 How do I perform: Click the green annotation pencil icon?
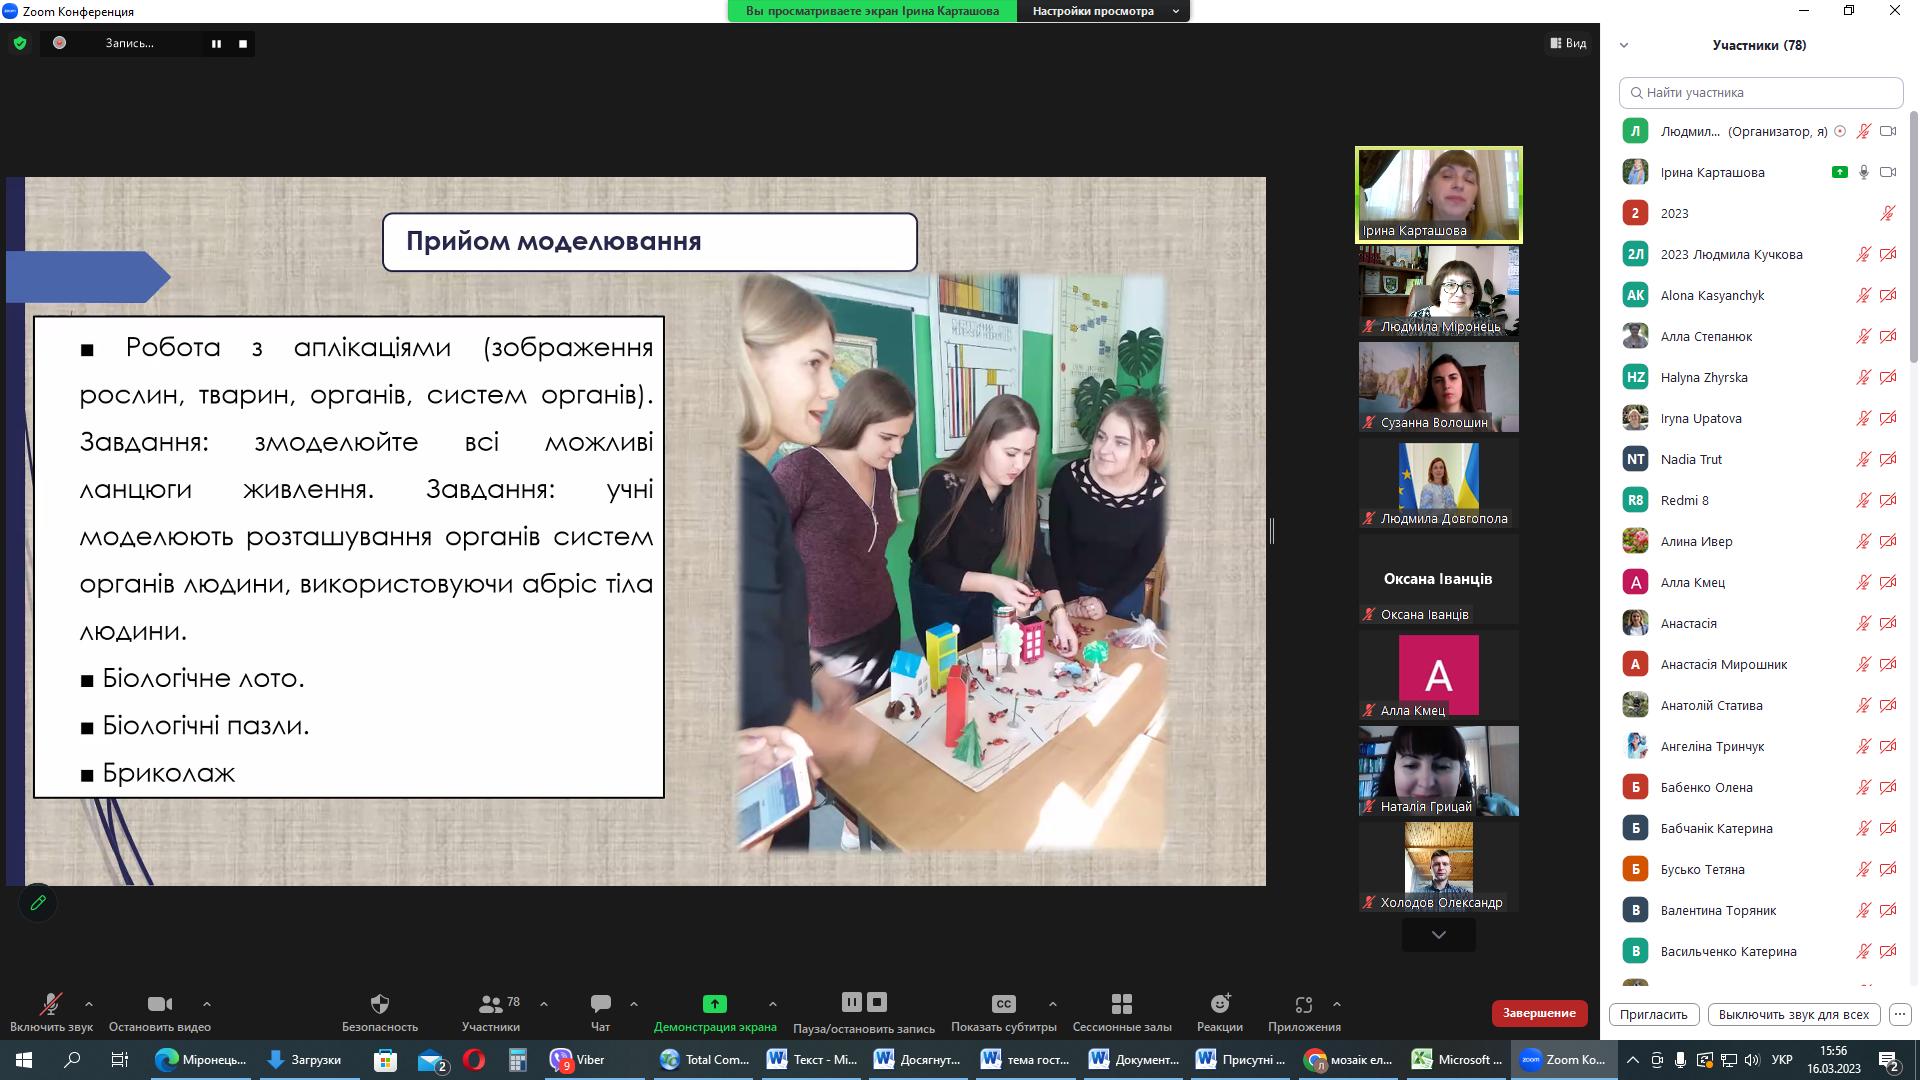click(38, 903)
